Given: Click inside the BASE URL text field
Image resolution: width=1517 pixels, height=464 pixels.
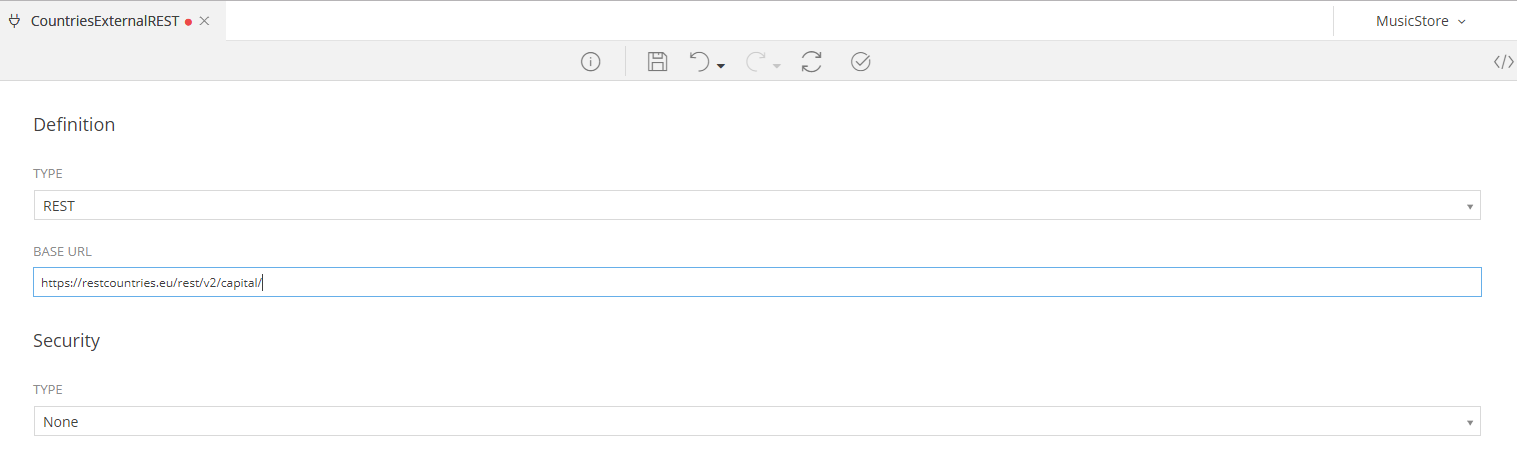Looking at the screenshot, I should (757, 283).
